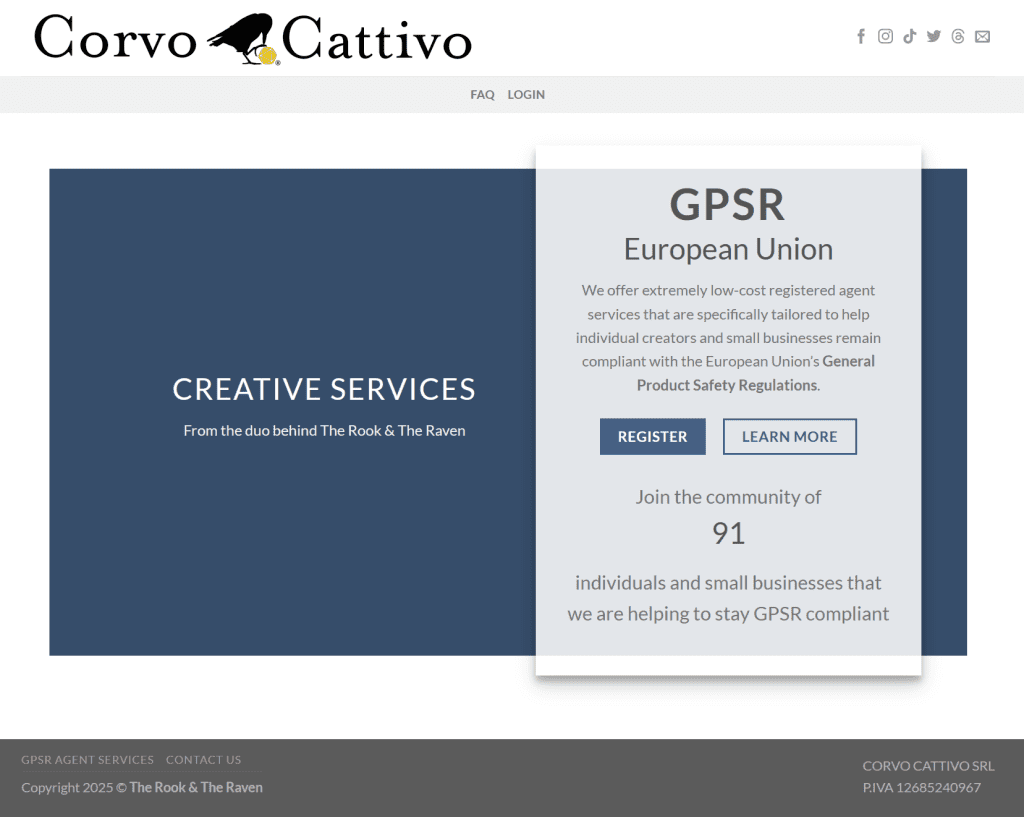
Task: Open the Instagram profile icon
Action: 885,37
